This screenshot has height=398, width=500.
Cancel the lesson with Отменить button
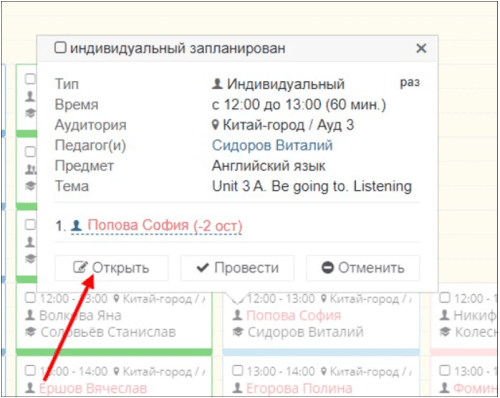(x=363, y=268)
